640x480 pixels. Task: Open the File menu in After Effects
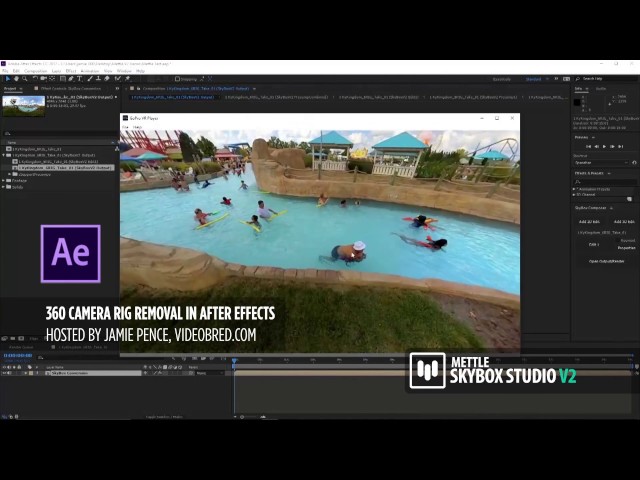click(x=5, y=71)
